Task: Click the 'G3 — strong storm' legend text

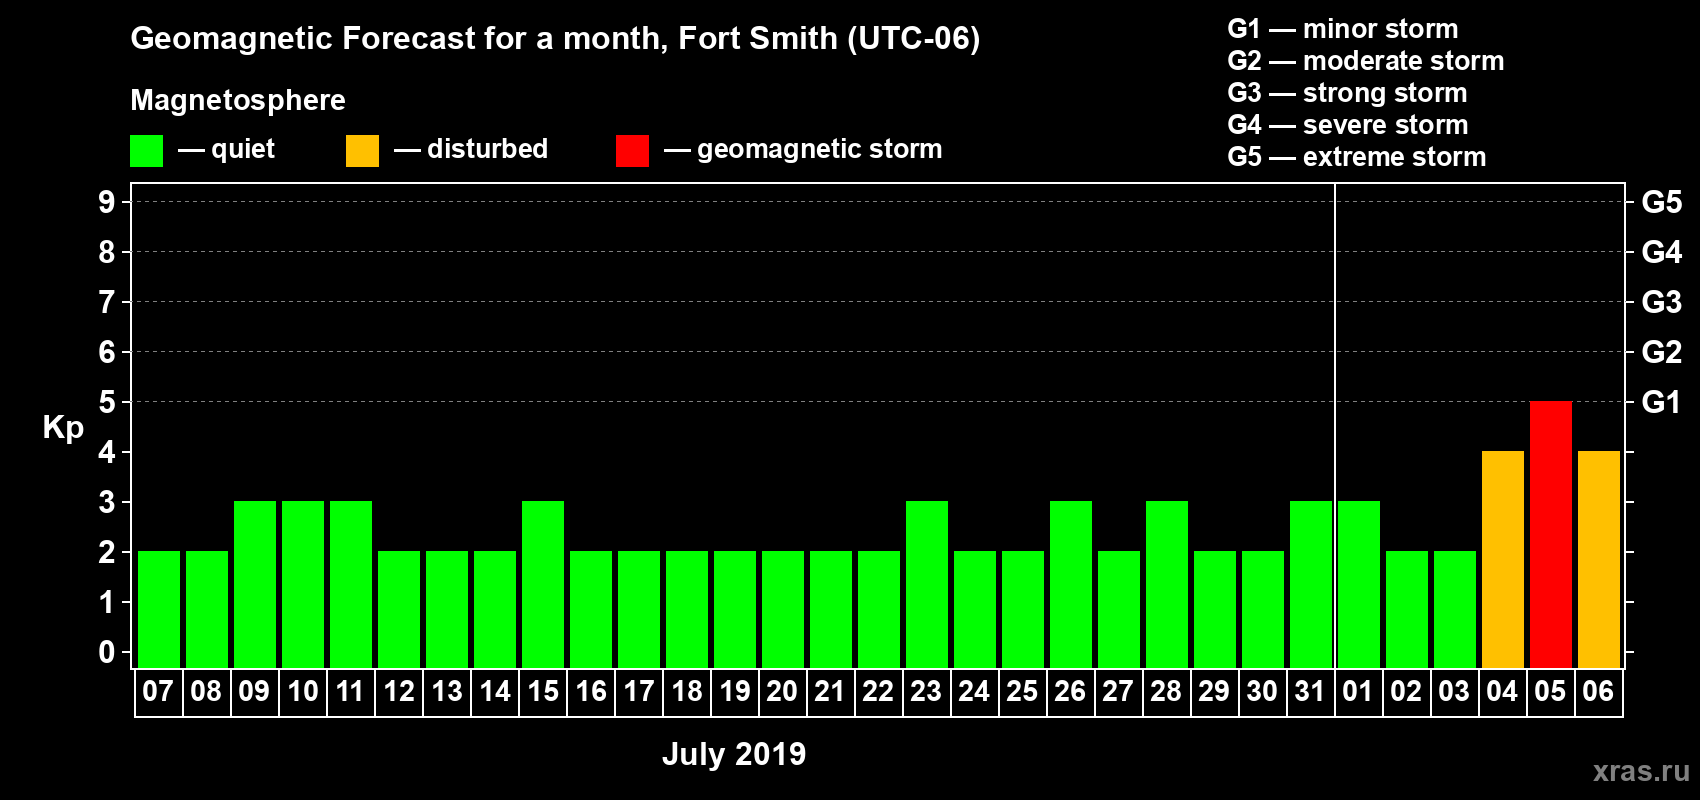Action: click(1348, 93)
